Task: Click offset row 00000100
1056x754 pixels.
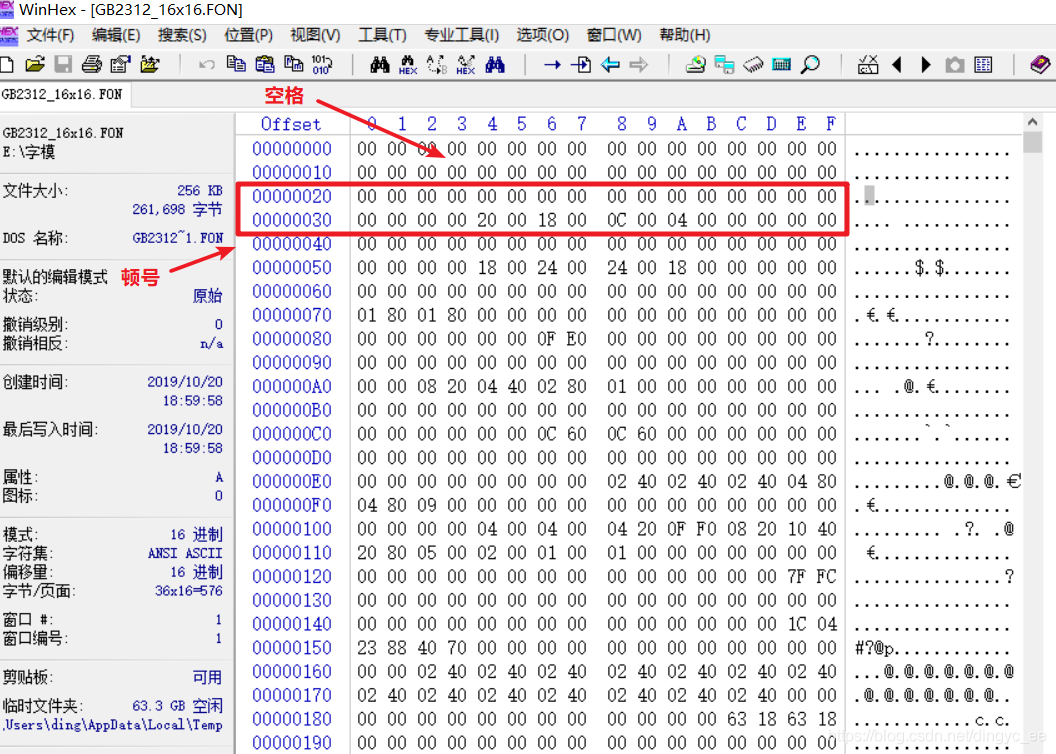Action: tap(292, 529)
